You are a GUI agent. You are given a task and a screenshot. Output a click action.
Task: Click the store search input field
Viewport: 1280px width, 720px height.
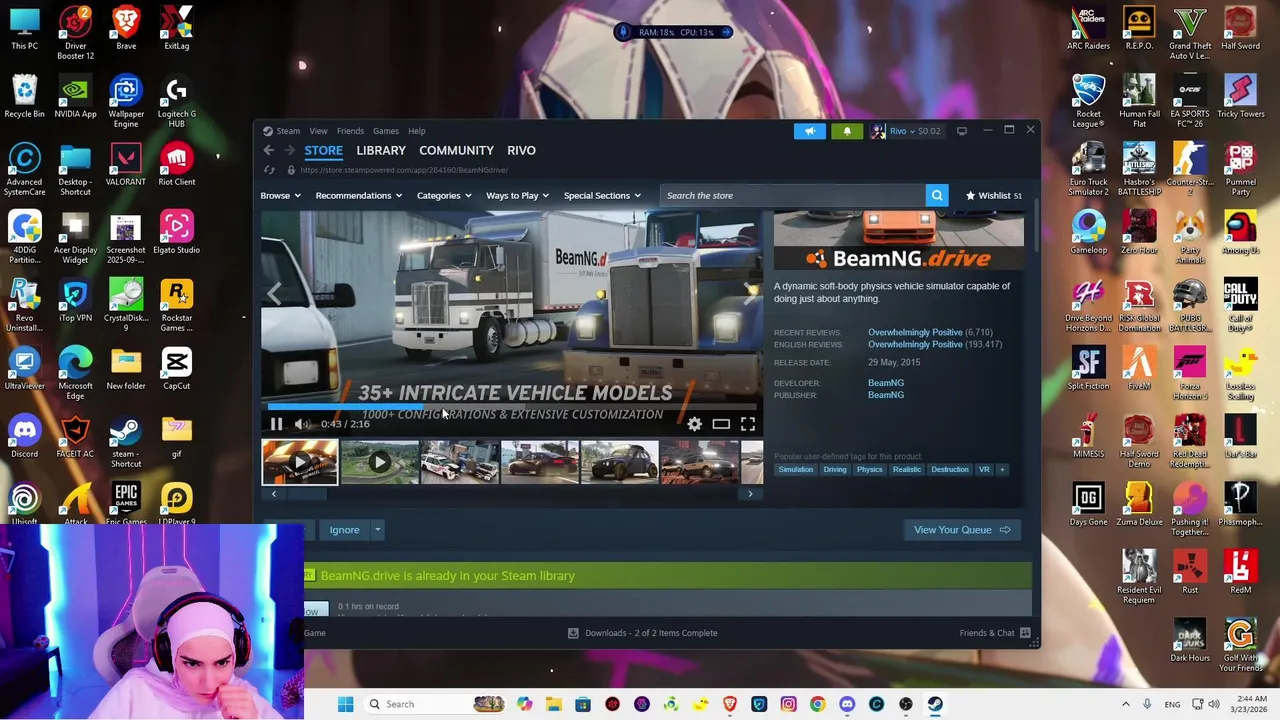coord(793,196)
